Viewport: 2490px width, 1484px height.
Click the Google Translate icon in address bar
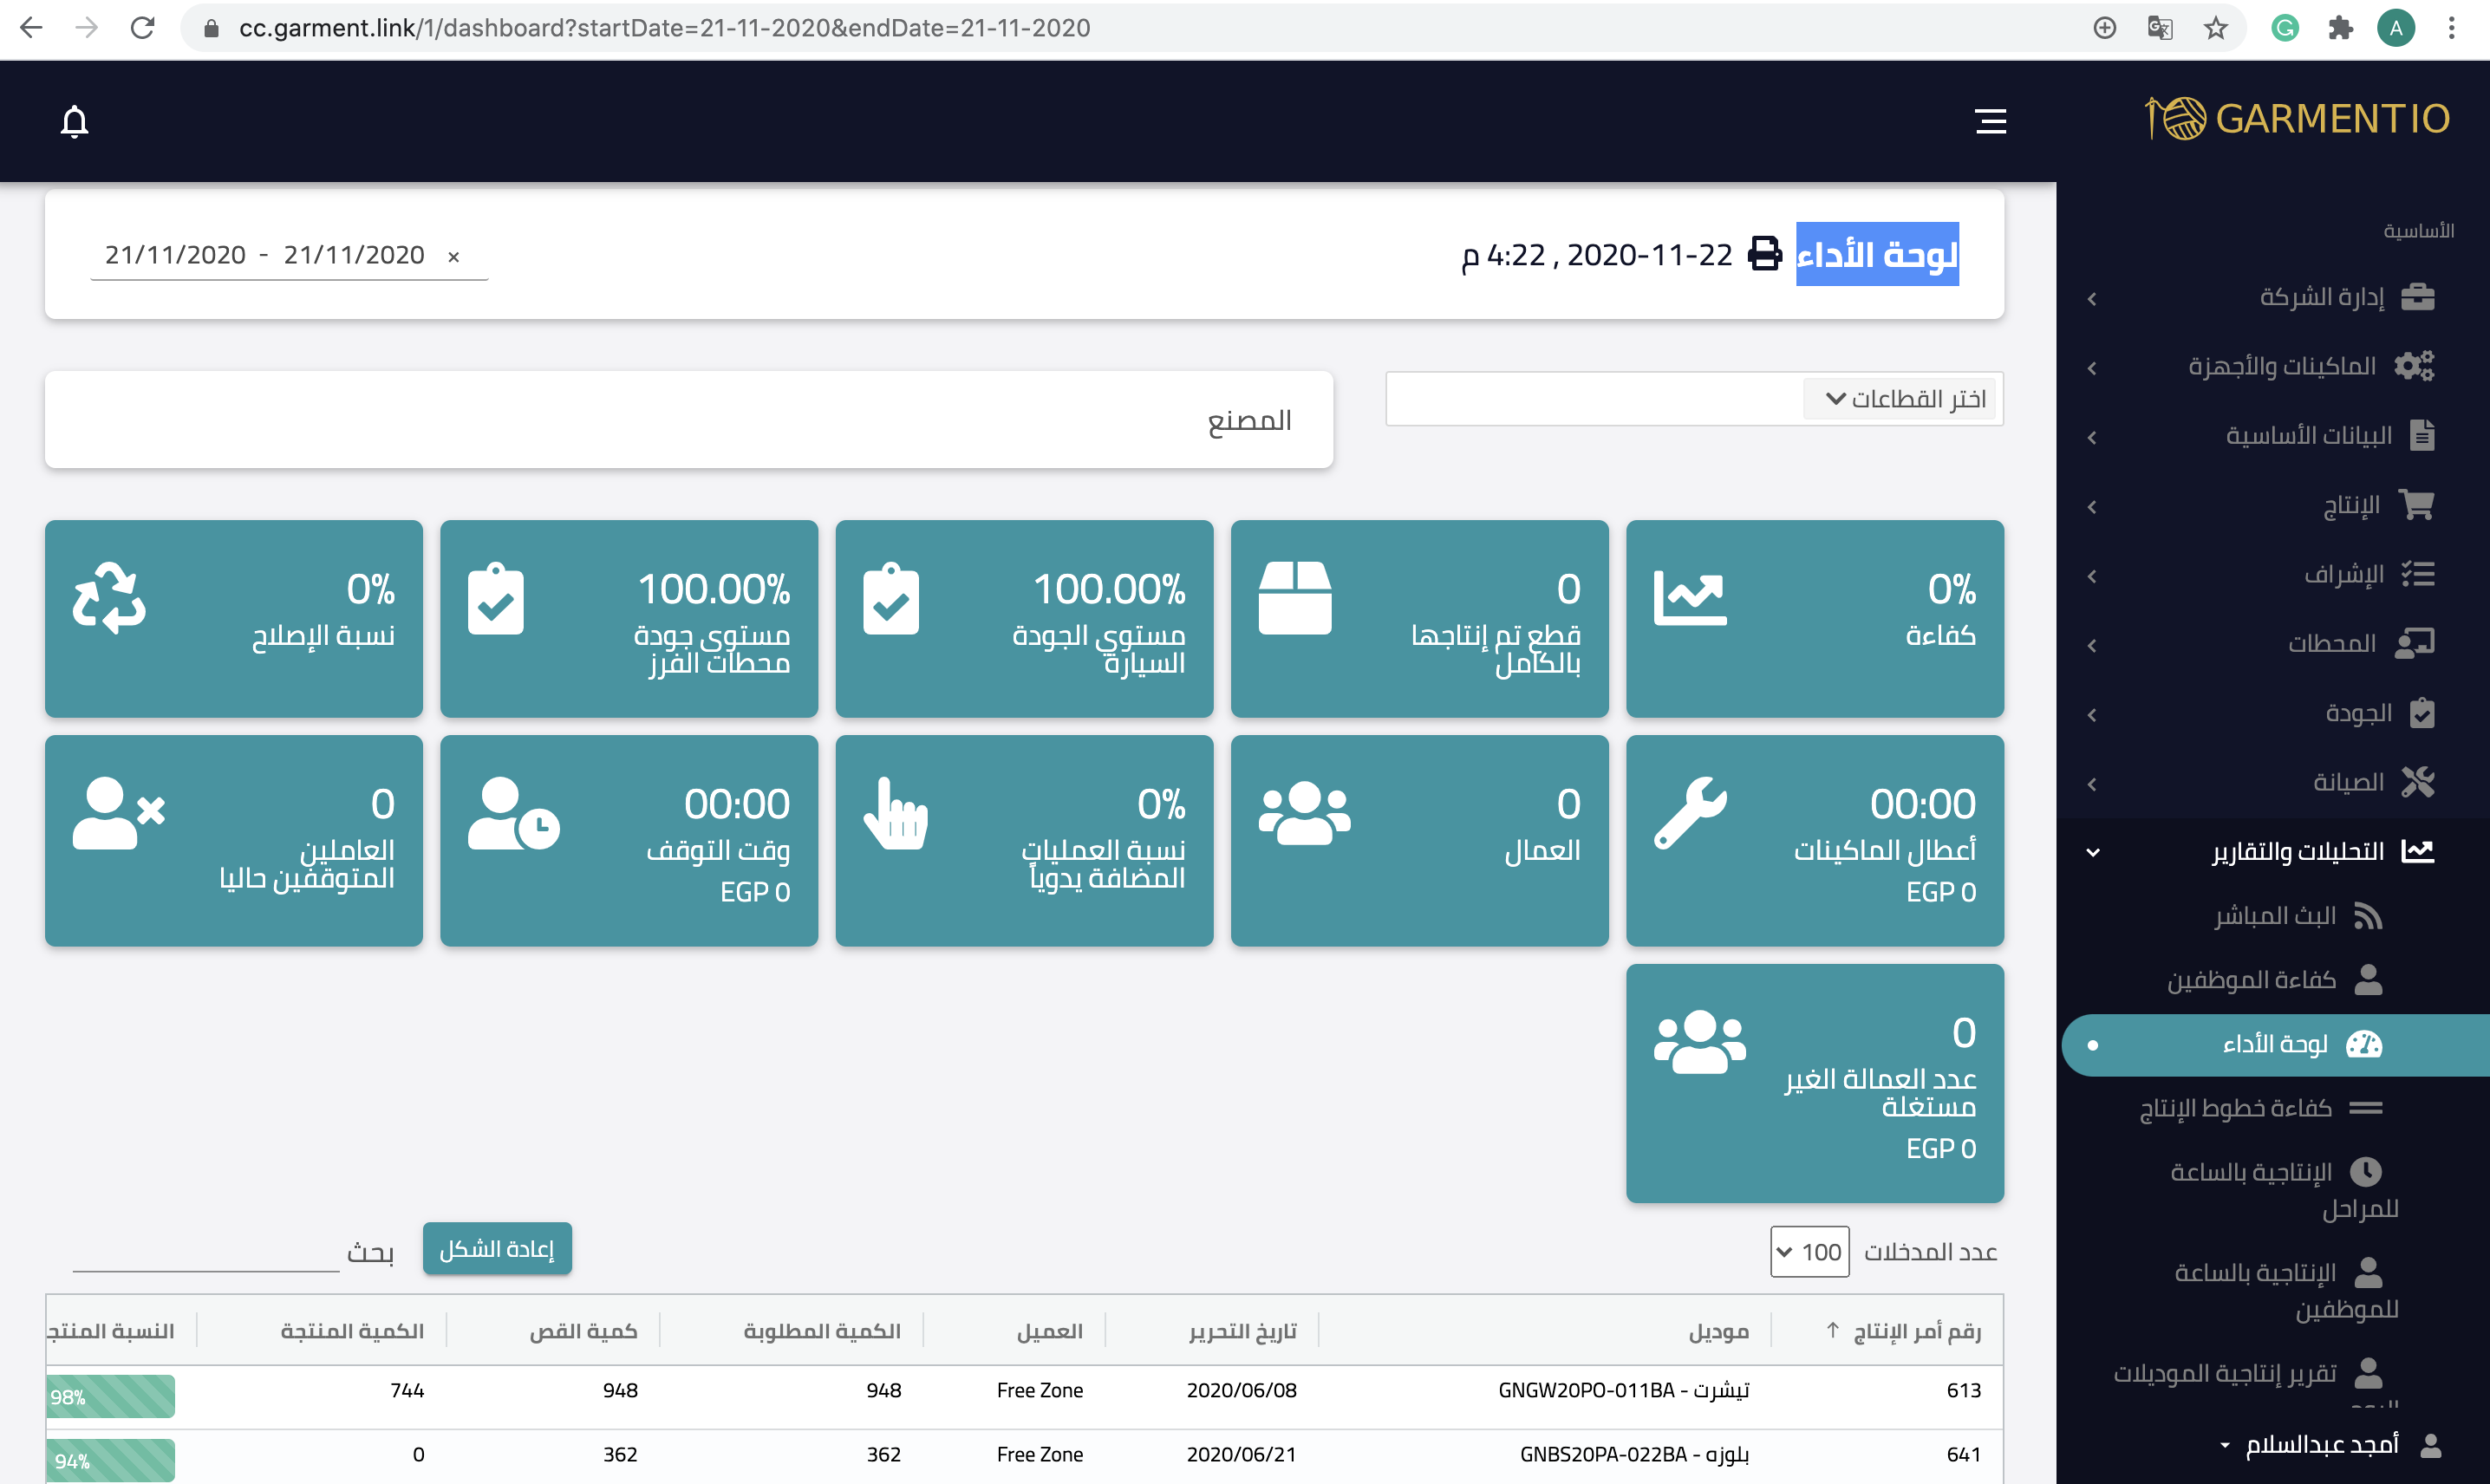(x=2160, y=28)
